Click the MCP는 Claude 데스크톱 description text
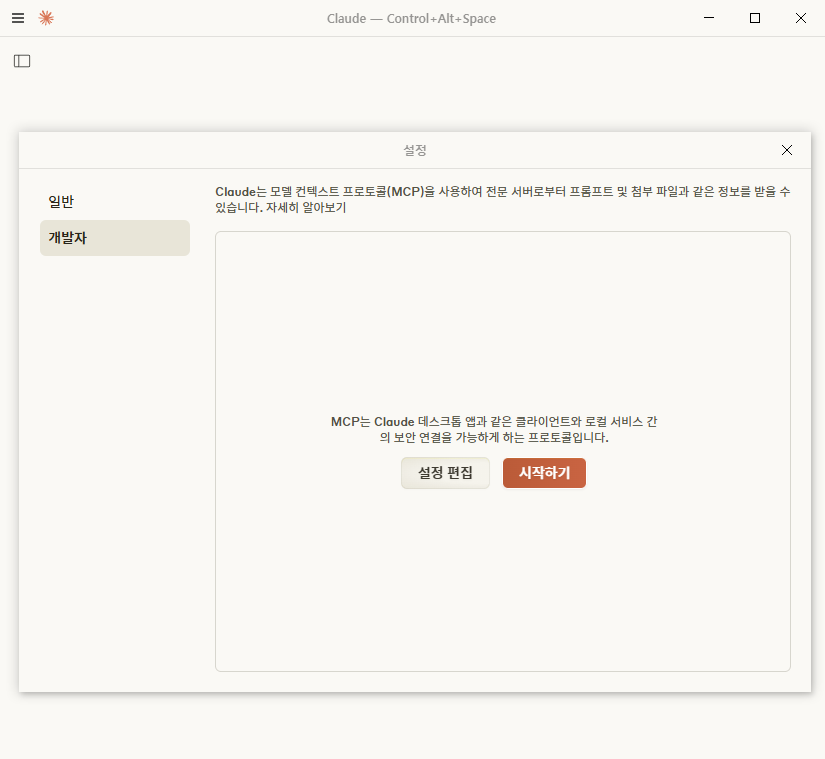The height and width of the screenshot is (759, 825). pos(494,429)
